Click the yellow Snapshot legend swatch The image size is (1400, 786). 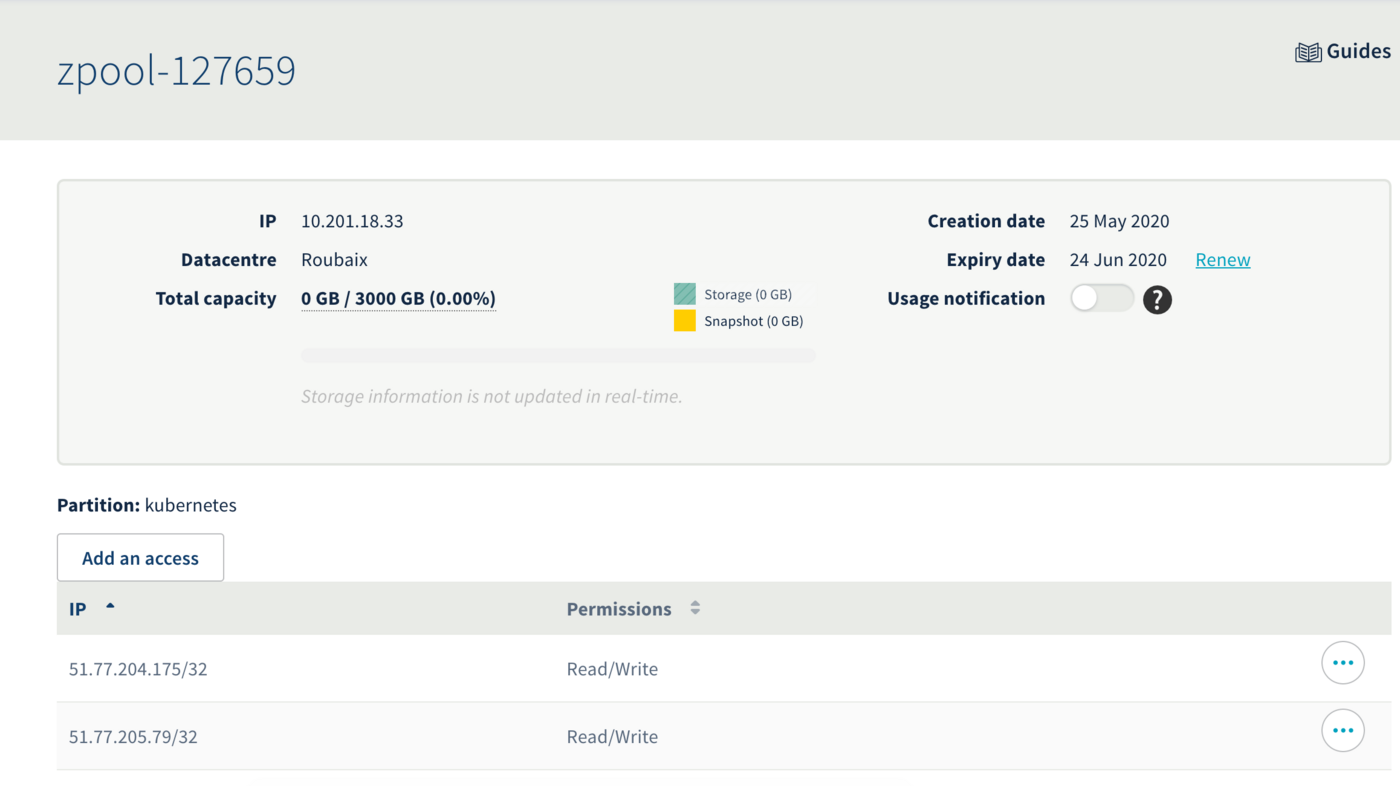(x=684, y=321)
